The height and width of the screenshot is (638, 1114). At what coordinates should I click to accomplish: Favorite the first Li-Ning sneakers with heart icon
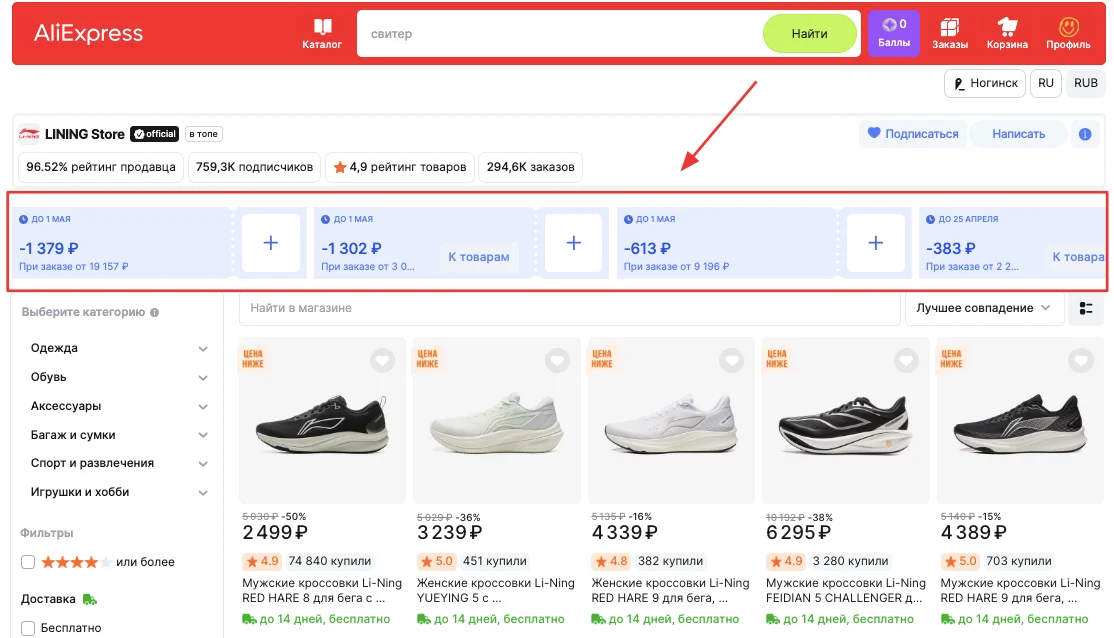[x=383, y=361]
